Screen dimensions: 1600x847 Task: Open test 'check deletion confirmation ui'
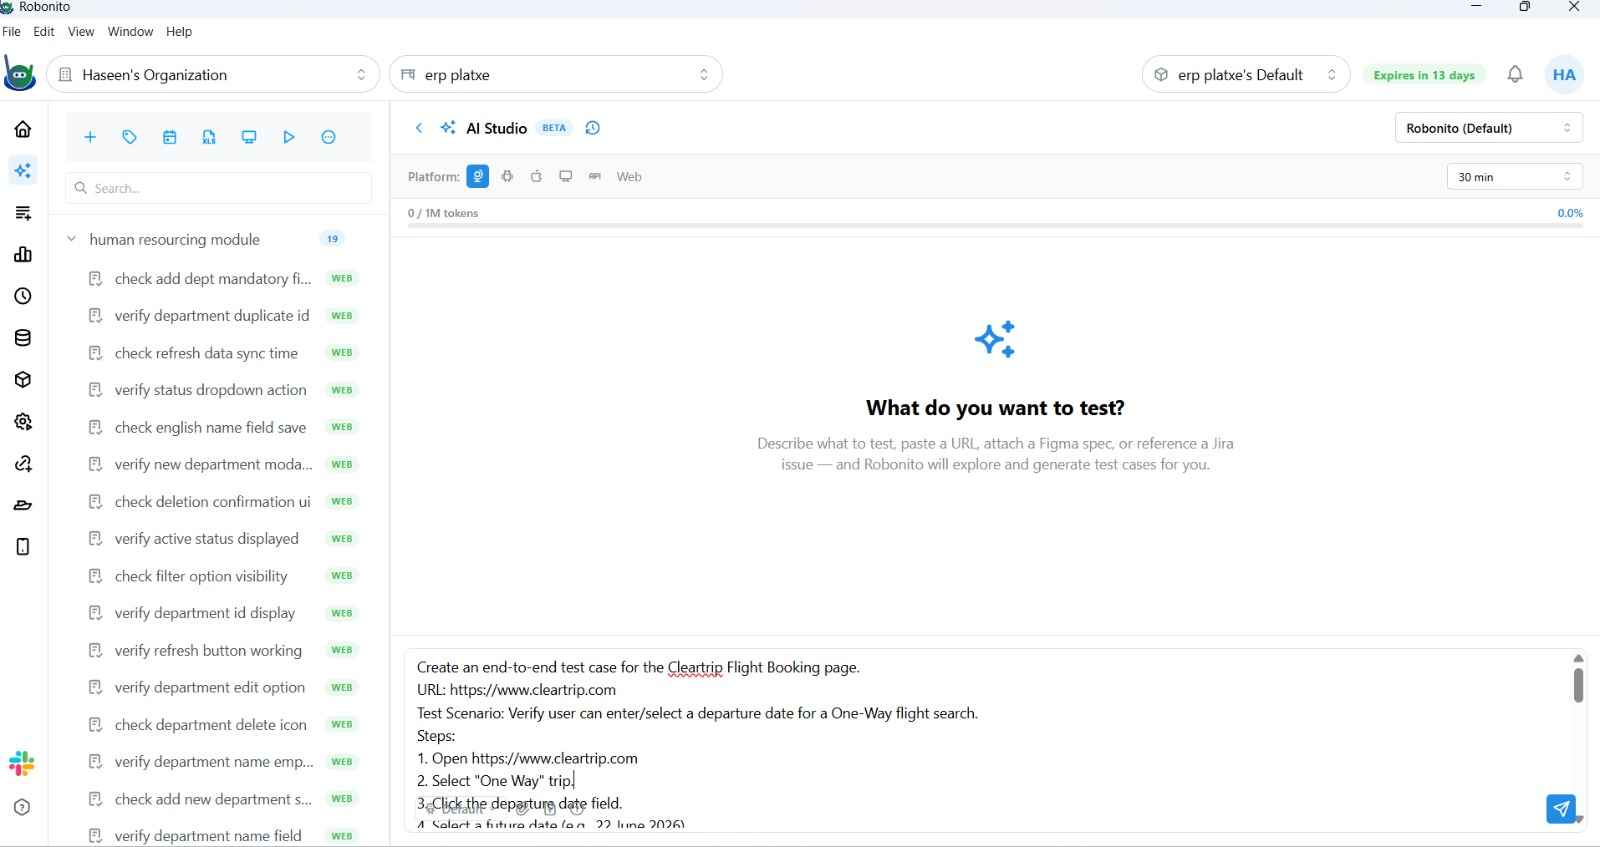click(x=212, y=502)
